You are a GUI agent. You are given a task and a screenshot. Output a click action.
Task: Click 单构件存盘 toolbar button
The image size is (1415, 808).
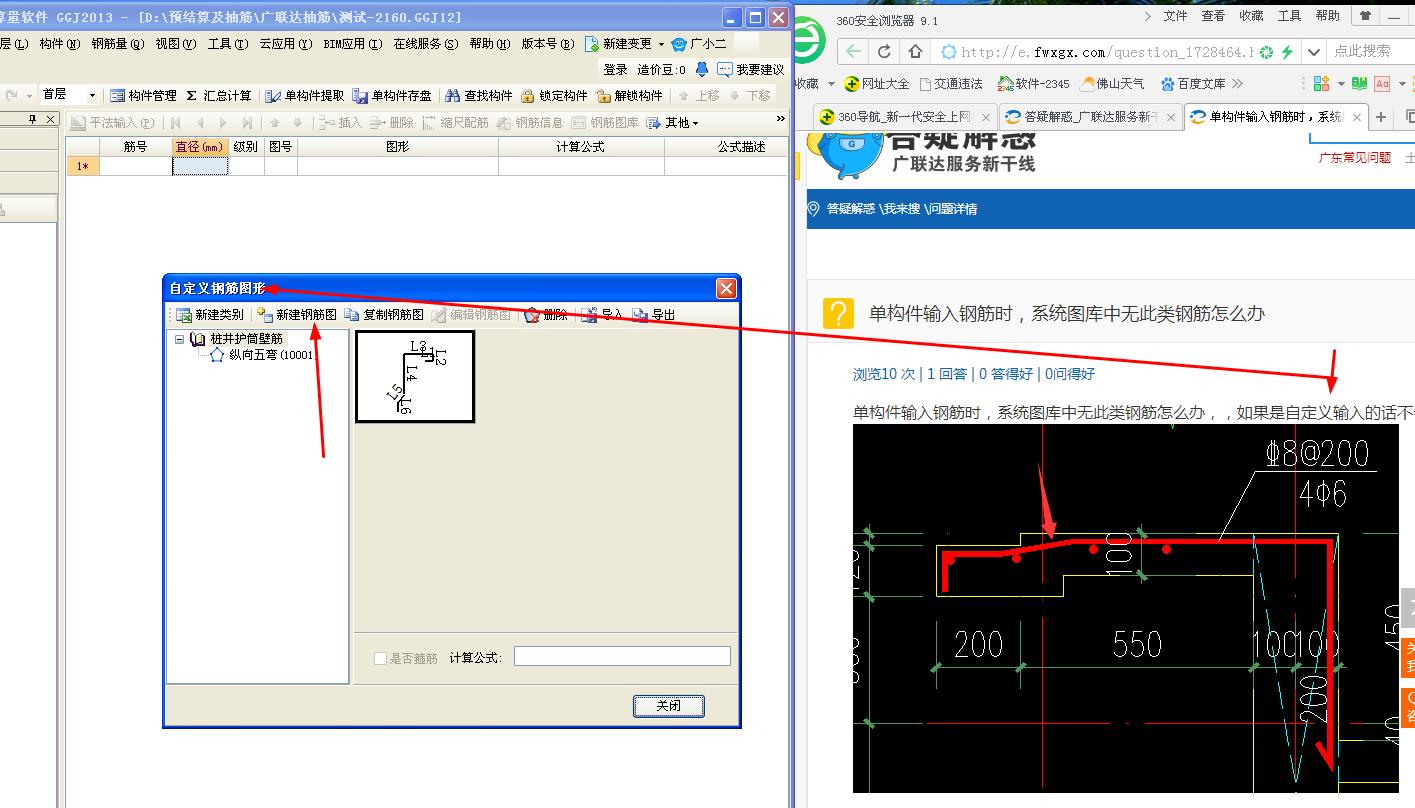coord(392,95)
